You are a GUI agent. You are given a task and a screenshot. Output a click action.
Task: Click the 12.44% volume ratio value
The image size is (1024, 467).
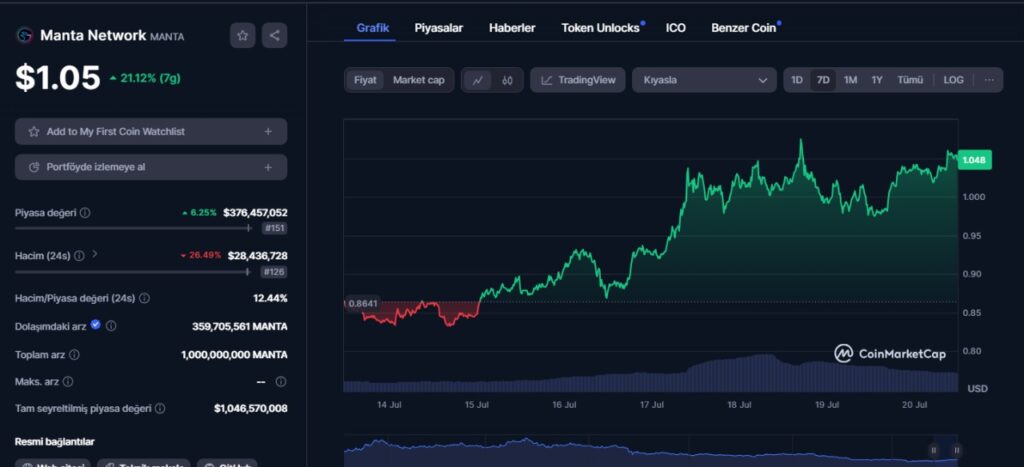pyautogui.click(x=270, y=298)
